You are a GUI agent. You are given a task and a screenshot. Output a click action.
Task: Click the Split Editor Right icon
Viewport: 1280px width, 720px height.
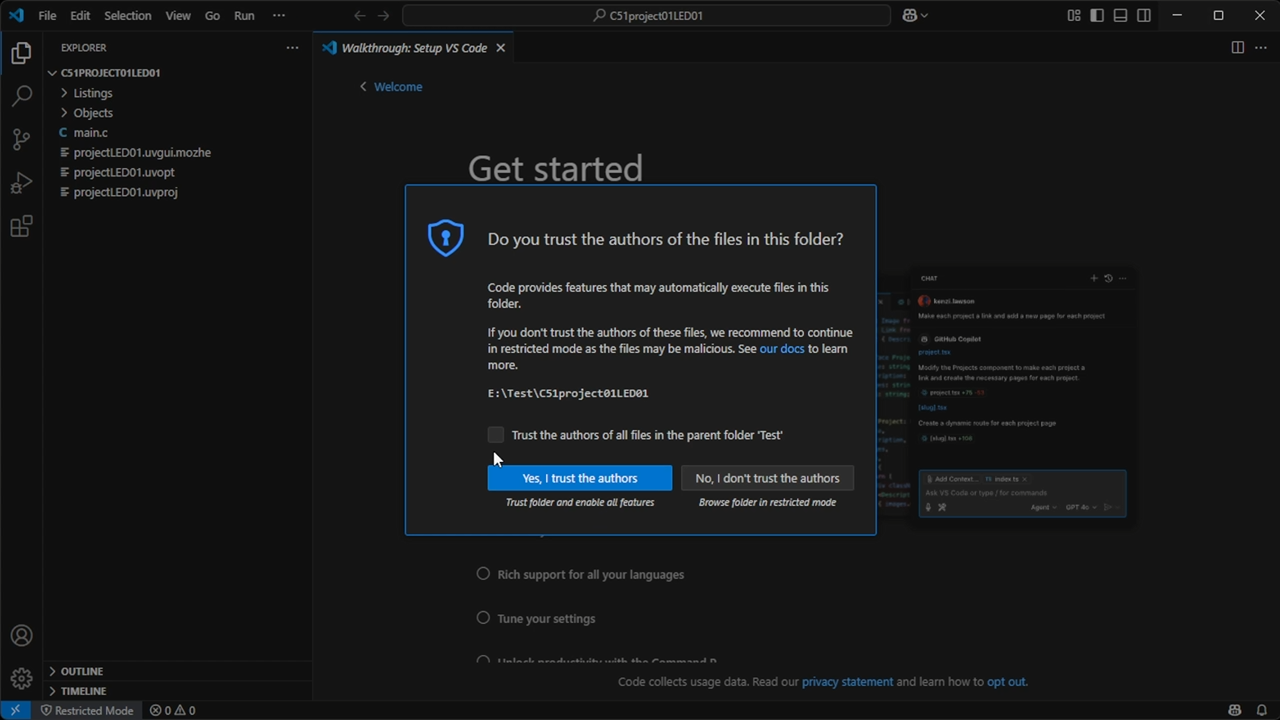click(x=1238, y=47)
